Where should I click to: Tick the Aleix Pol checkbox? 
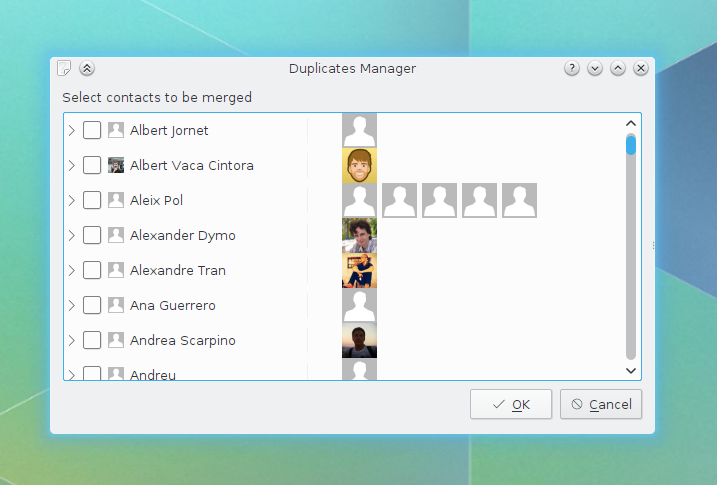(92, 200)
